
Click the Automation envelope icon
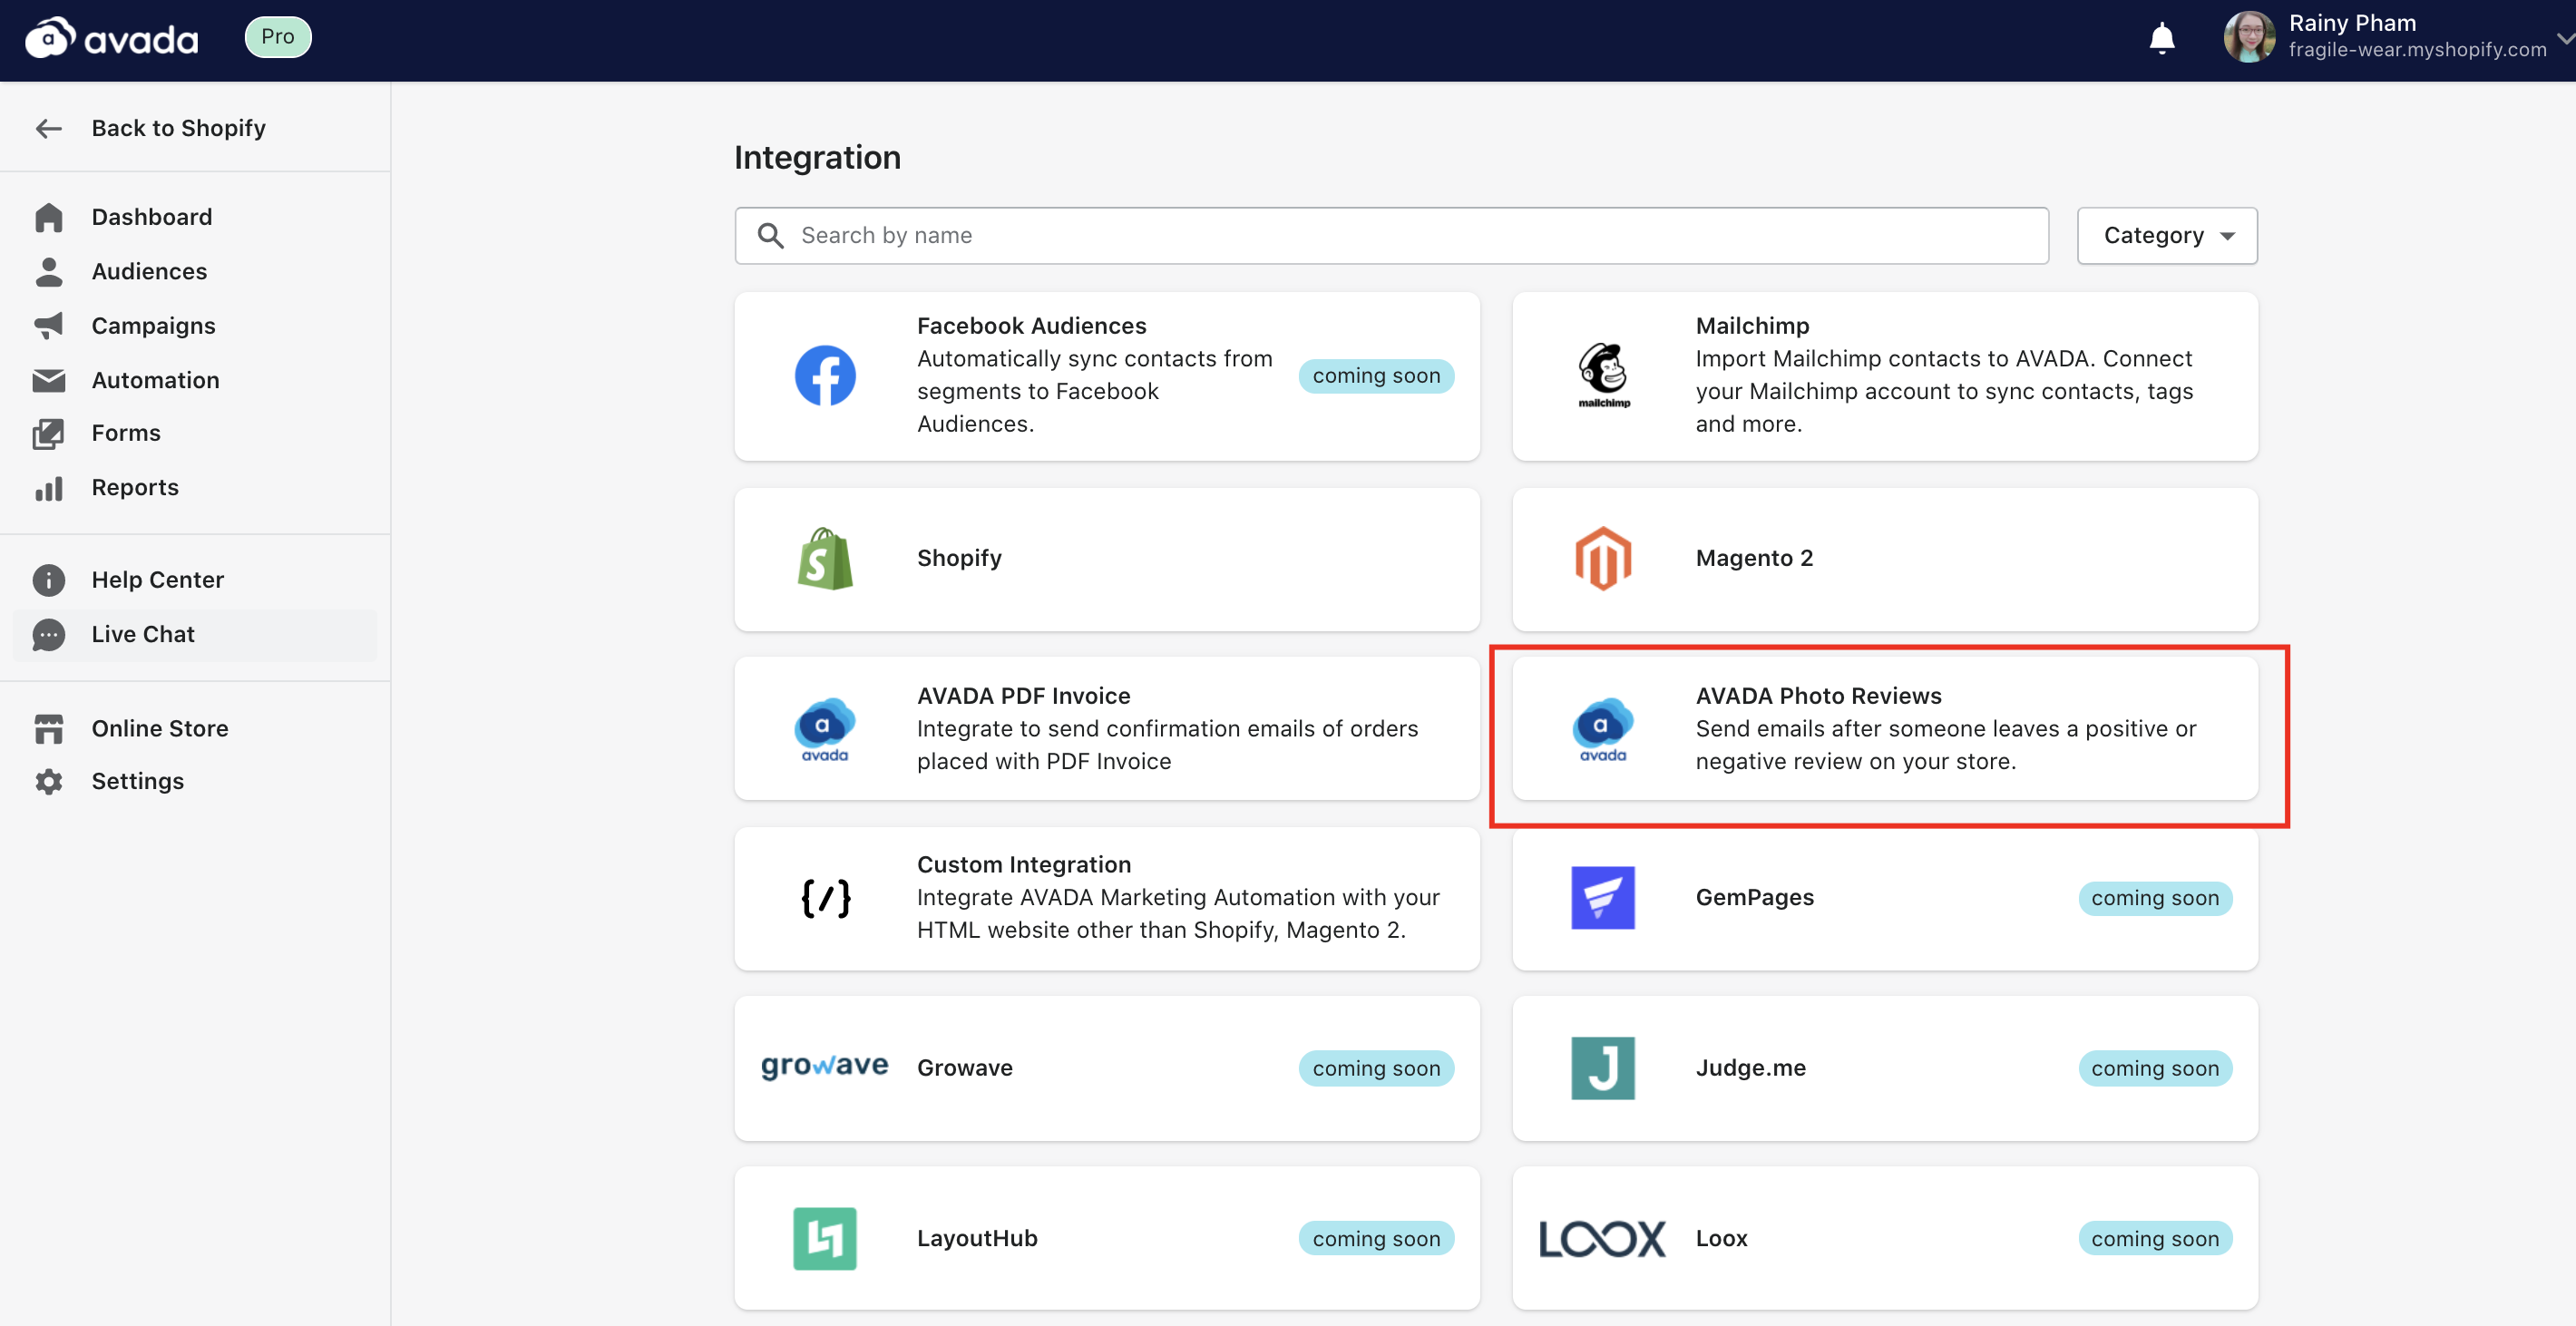pos(48,380)
